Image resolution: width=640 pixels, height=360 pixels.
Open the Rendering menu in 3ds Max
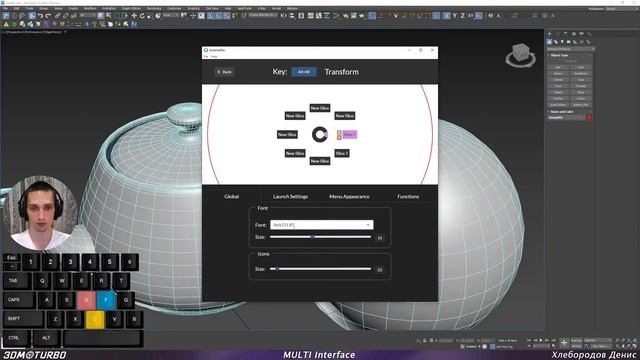click(154, 8)
